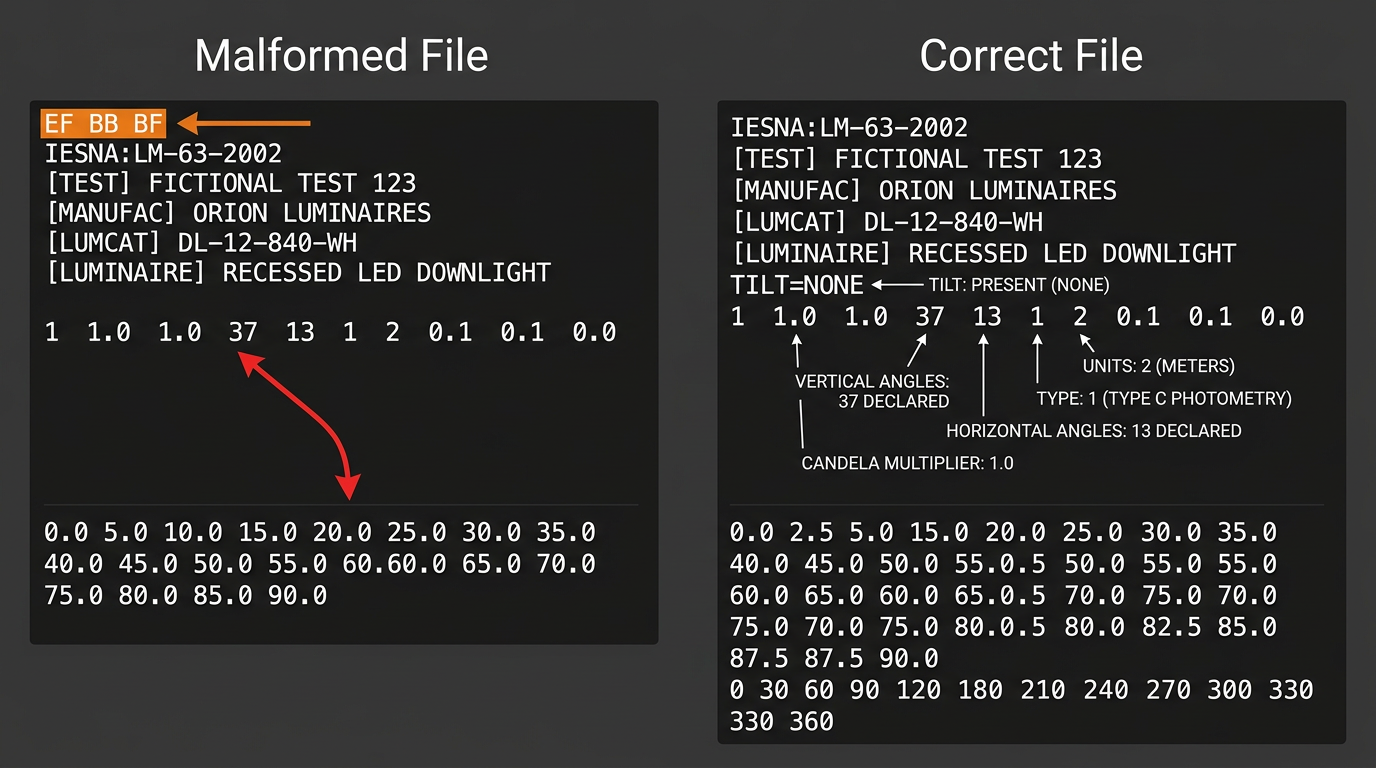The height and width of the screenshot is (768, 1376).
Task: Click the value 13 in the Correct File
Action: pos(987,317)
